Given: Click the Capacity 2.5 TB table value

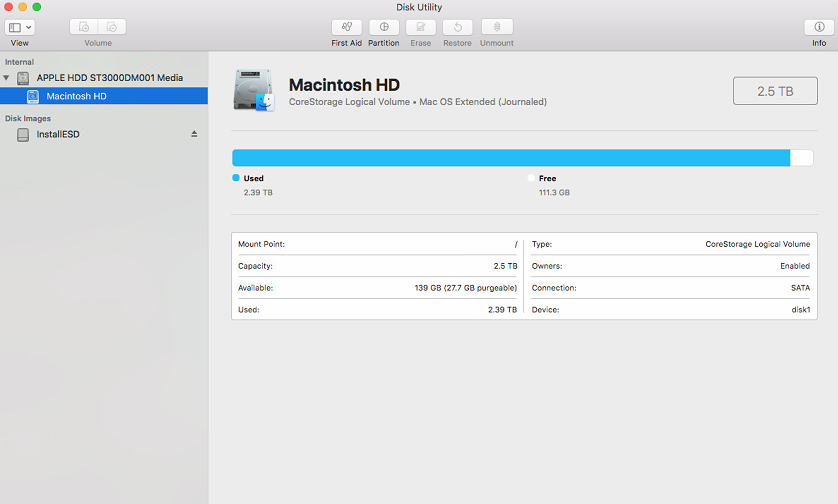Looking at the screenshot, I should click(x=505, y=266).
